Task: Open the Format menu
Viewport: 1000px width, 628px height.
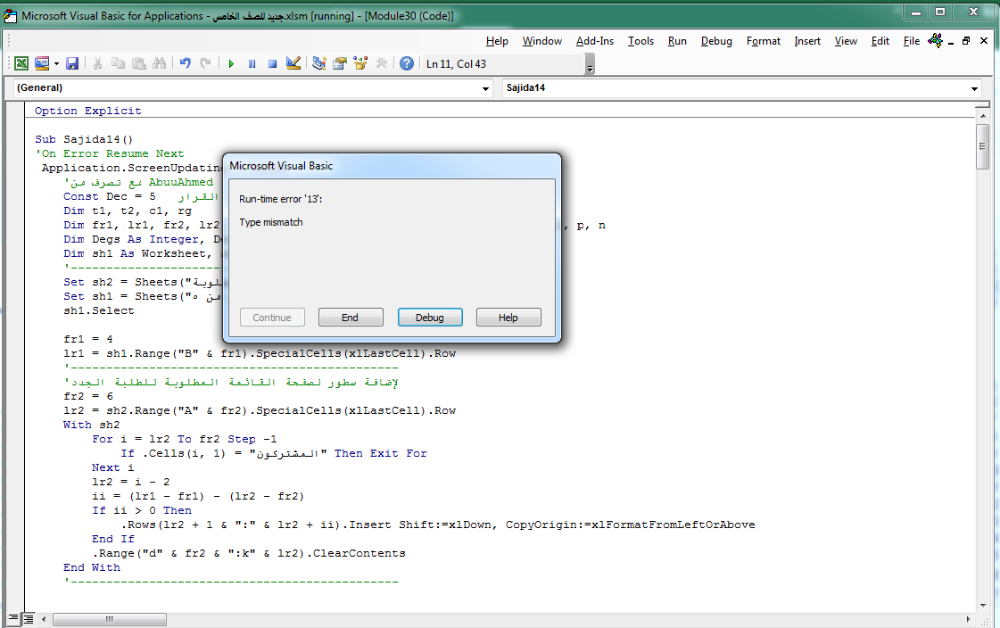Action: (x=763, y=41)
